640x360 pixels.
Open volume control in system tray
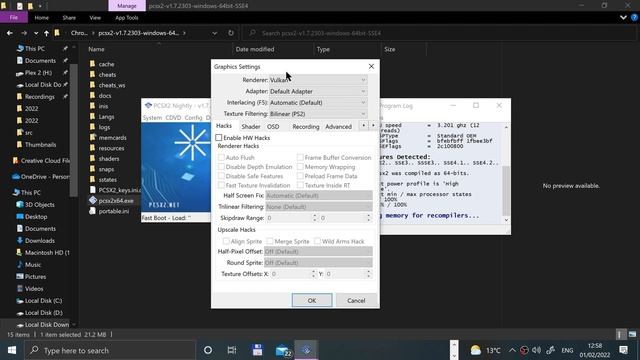pos(536,350)
